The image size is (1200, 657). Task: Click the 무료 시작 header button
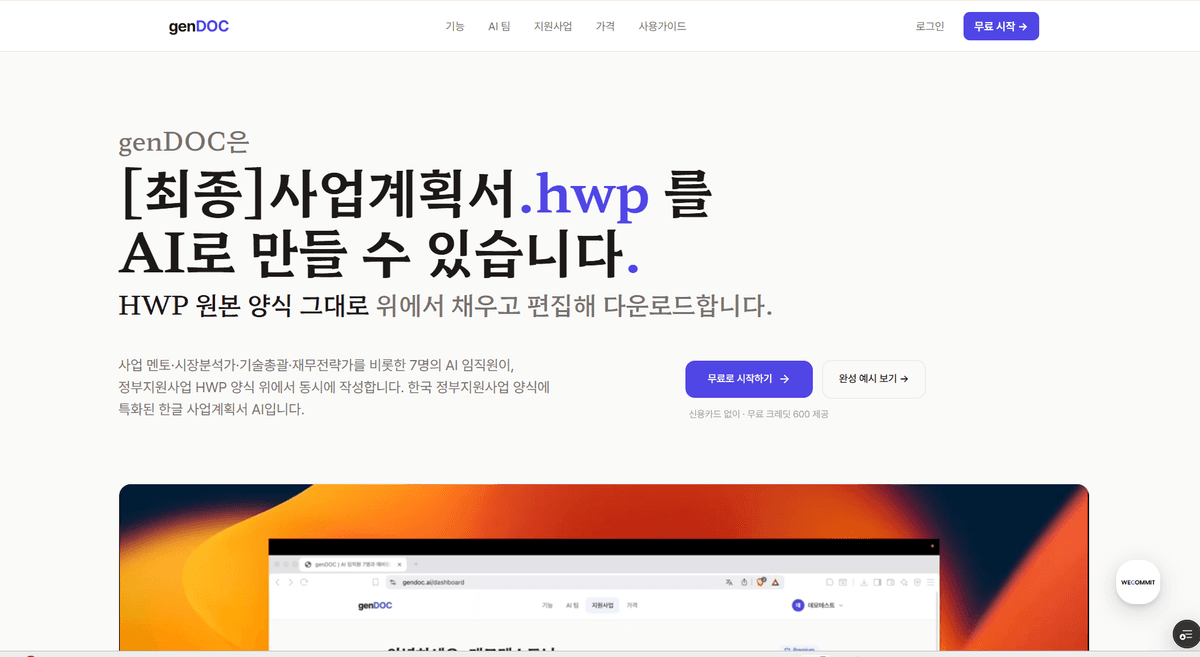(x=1001, y=27)
